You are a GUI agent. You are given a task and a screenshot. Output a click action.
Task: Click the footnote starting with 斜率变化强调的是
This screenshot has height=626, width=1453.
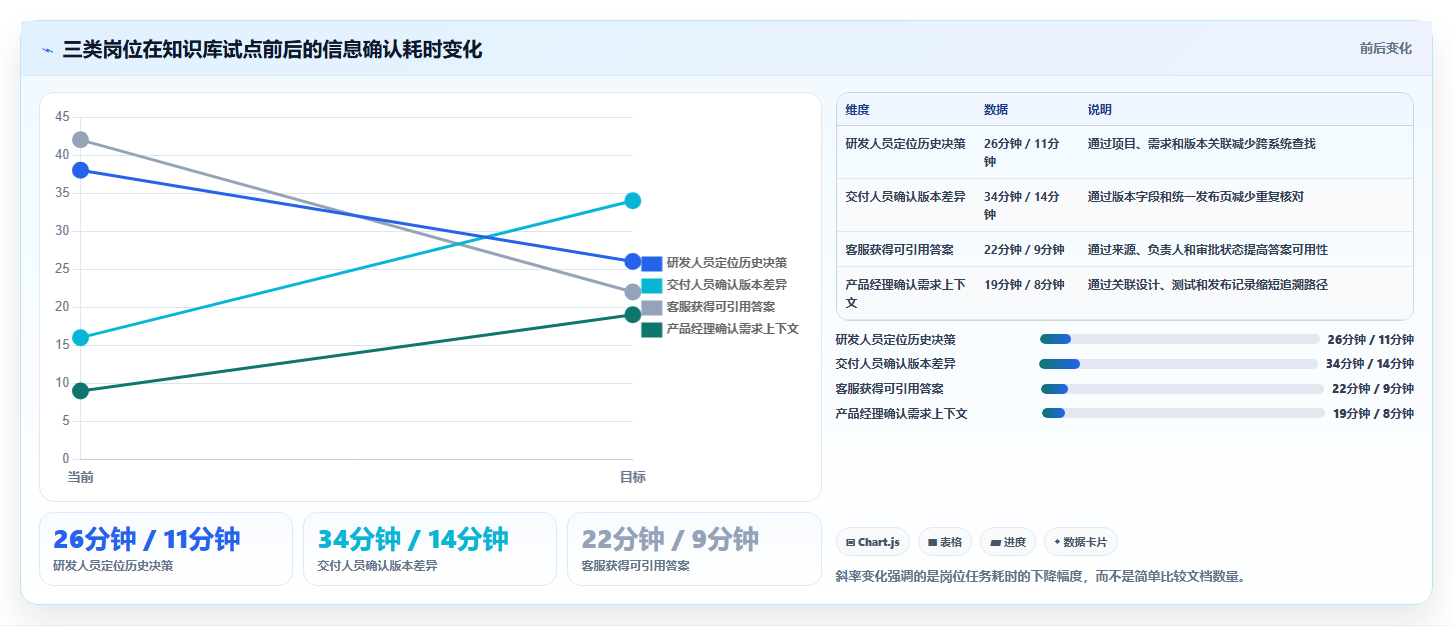point(1041,577)
